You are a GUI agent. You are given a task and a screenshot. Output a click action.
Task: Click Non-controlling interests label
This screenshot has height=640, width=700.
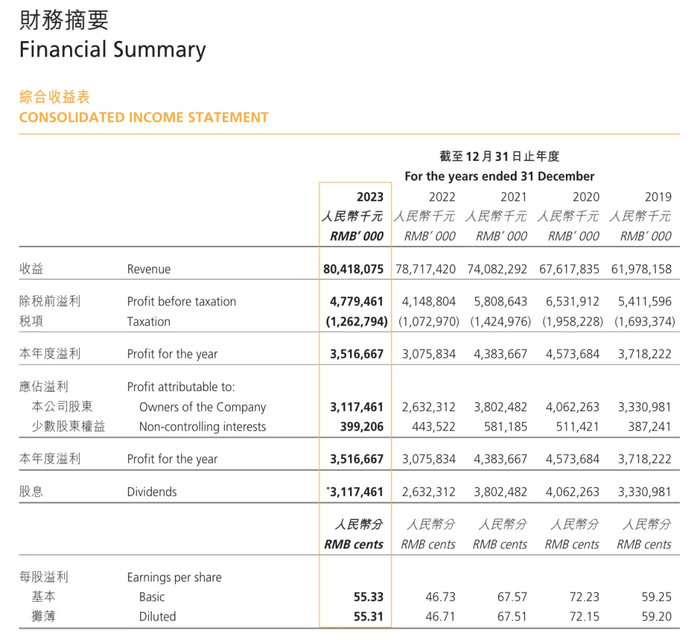click(x=202, y=427)
